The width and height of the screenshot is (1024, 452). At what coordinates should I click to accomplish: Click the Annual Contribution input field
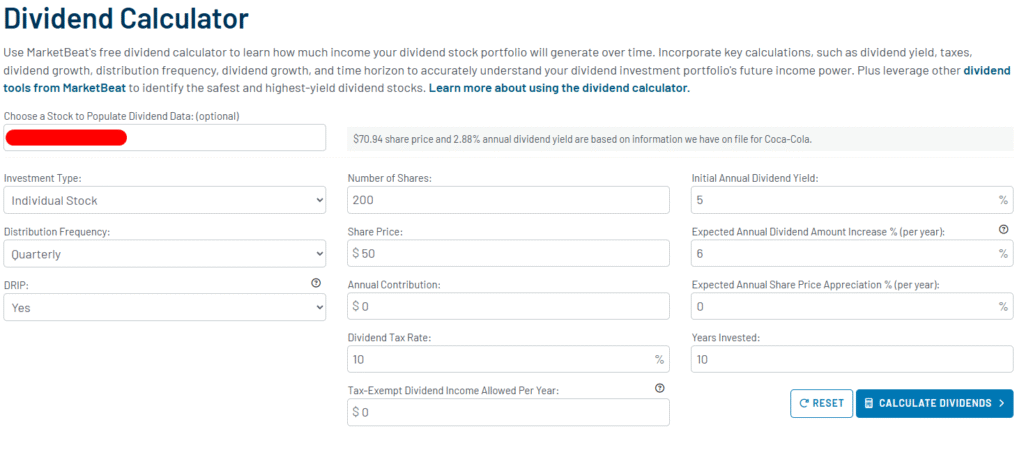pos(508,307)
